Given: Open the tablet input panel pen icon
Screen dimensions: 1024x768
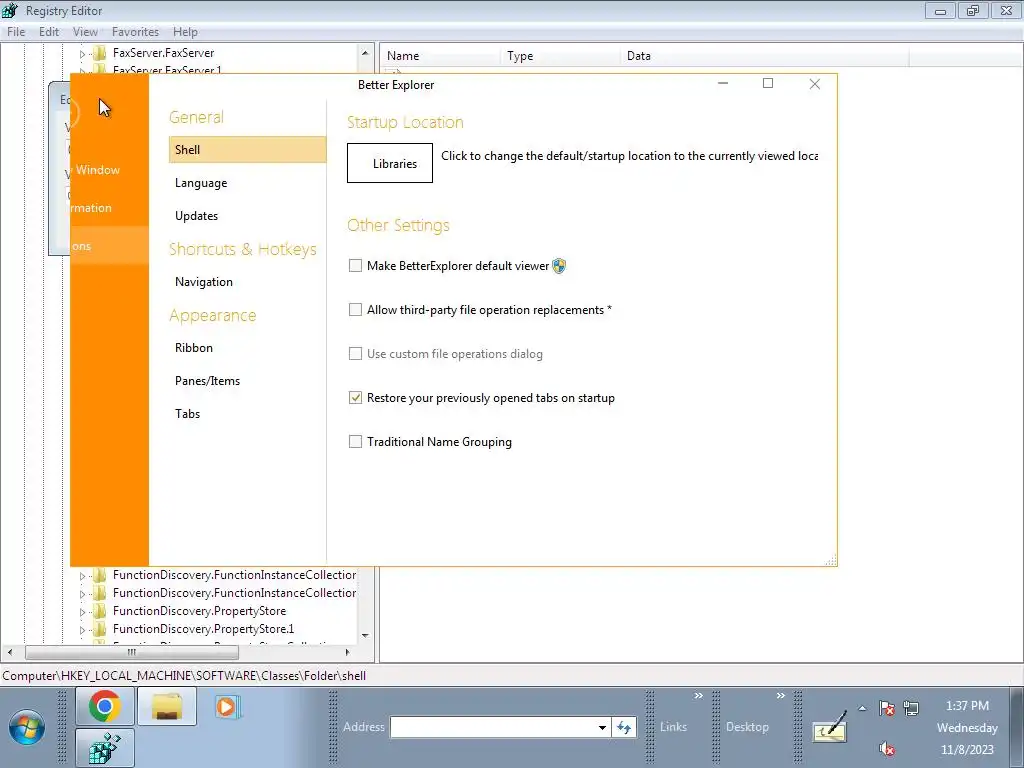Looking at the screenshot, I should click(x=829, y=726).
